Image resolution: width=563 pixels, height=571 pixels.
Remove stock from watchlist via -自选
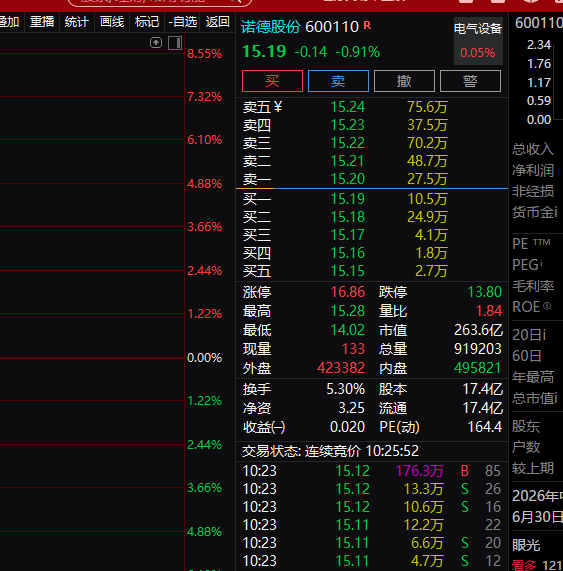click(x=183, y=21)
